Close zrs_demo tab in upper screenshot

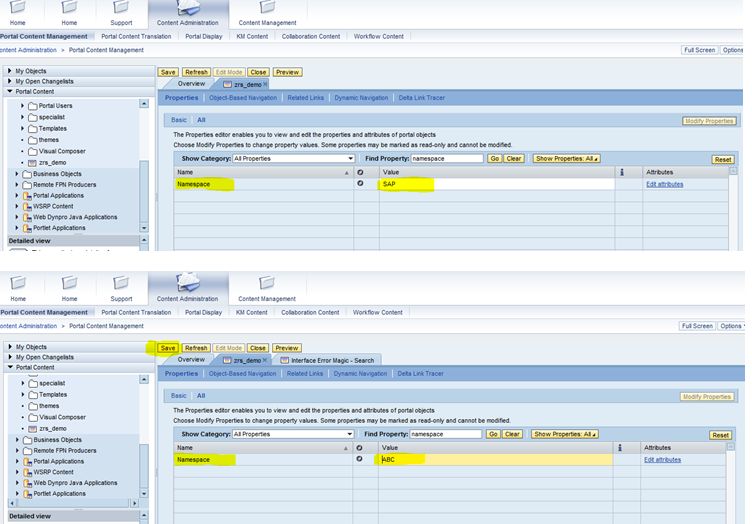pos(265,84)
